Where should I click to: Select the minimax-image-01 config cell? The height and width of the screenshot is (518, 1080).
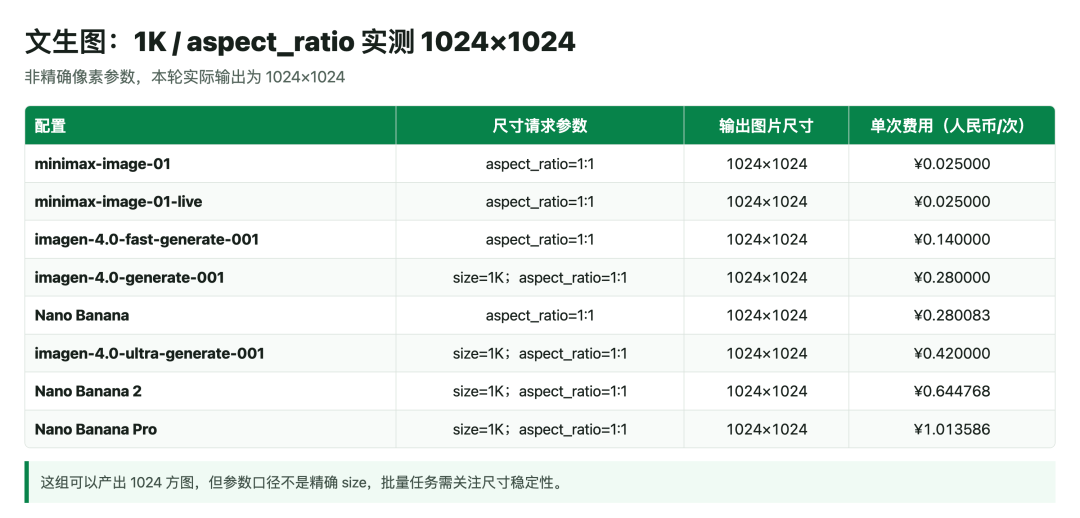[x=210, y=164]
